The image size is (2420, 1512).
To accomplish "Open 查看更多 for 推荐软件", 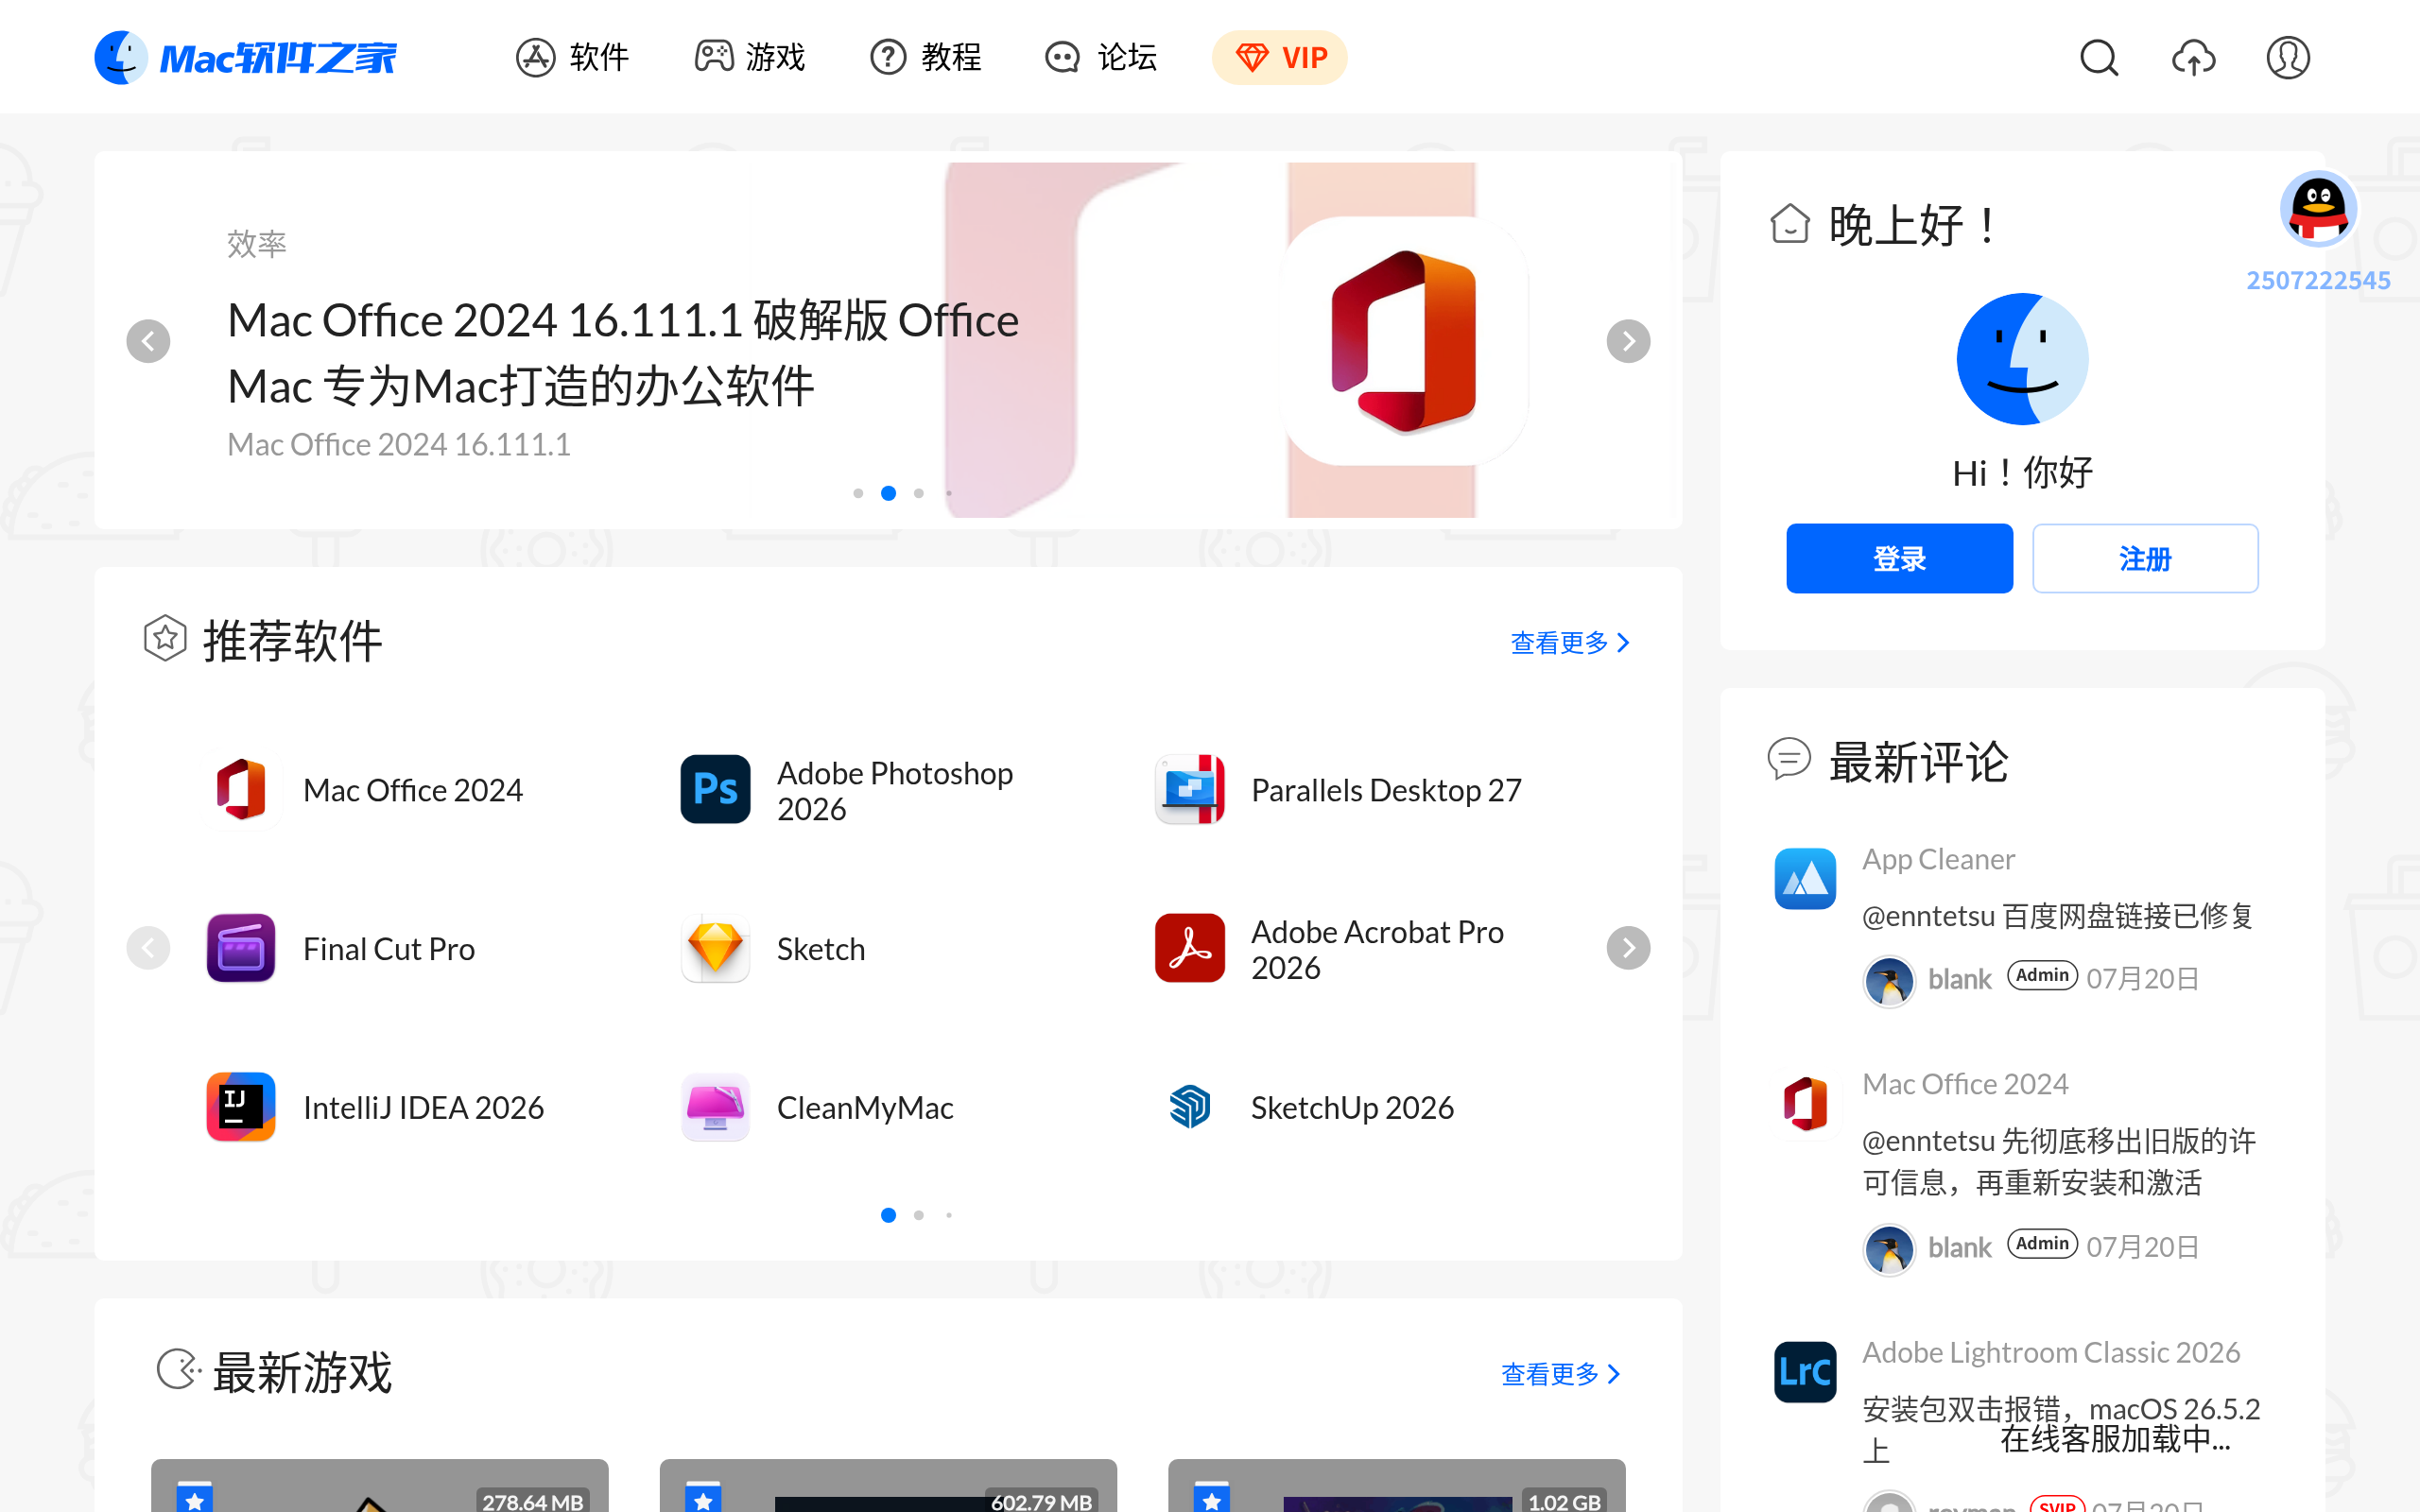I will click(1570, 642).
